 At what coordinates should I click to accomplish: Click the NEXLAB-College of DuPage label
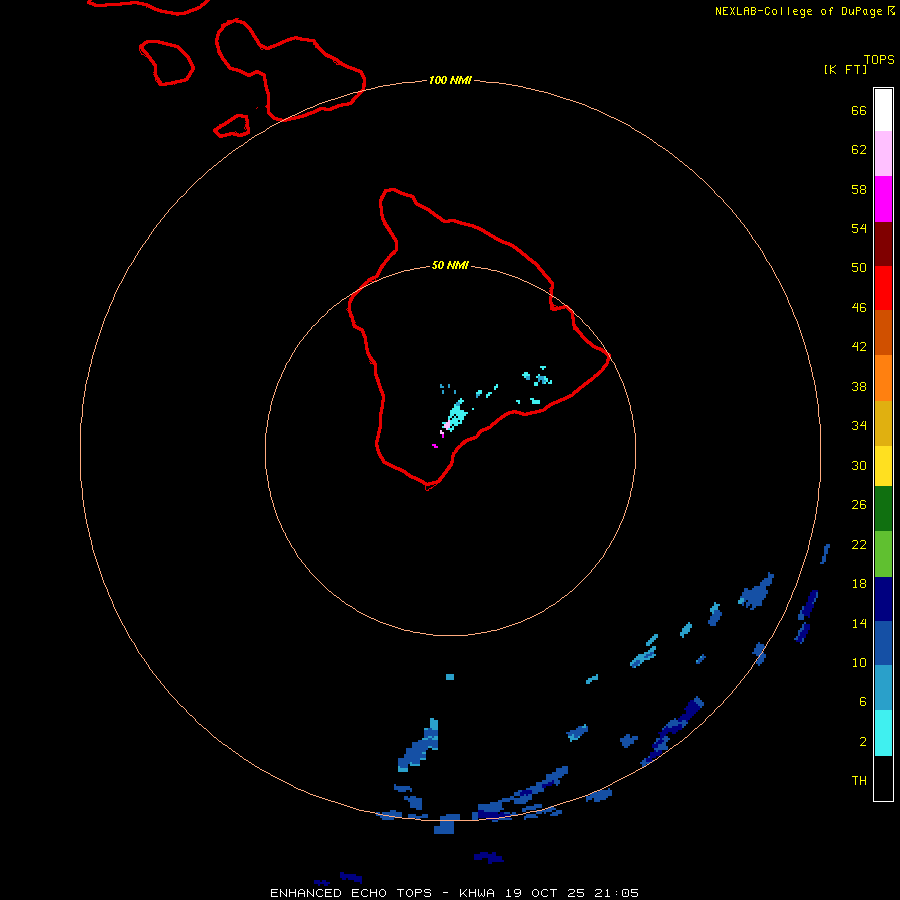pos(798,11)
